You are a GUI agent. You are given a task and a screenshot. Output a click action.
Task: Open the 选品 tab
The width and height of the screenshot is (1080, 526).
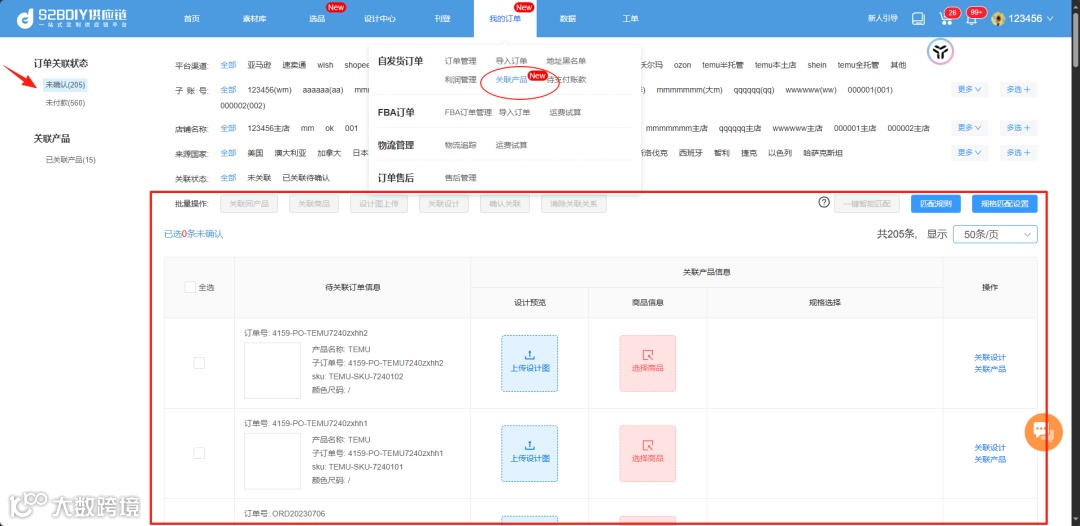pyautogui.click(x=317, y=19)
